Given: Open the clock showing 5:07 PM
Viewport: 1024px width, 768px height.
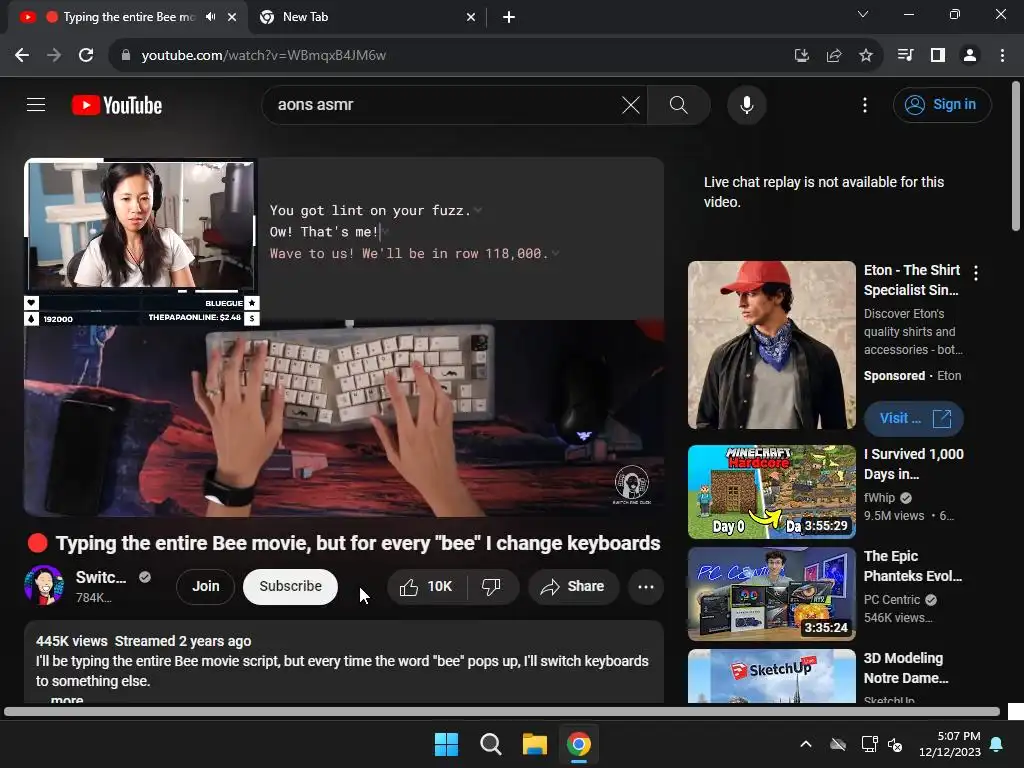Looking at the screenshot, I should 950,744.
